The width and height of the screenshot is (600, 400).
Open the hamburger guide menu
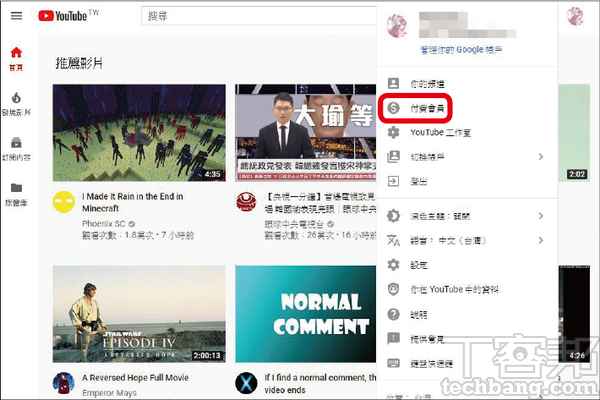tap(16, 16)
